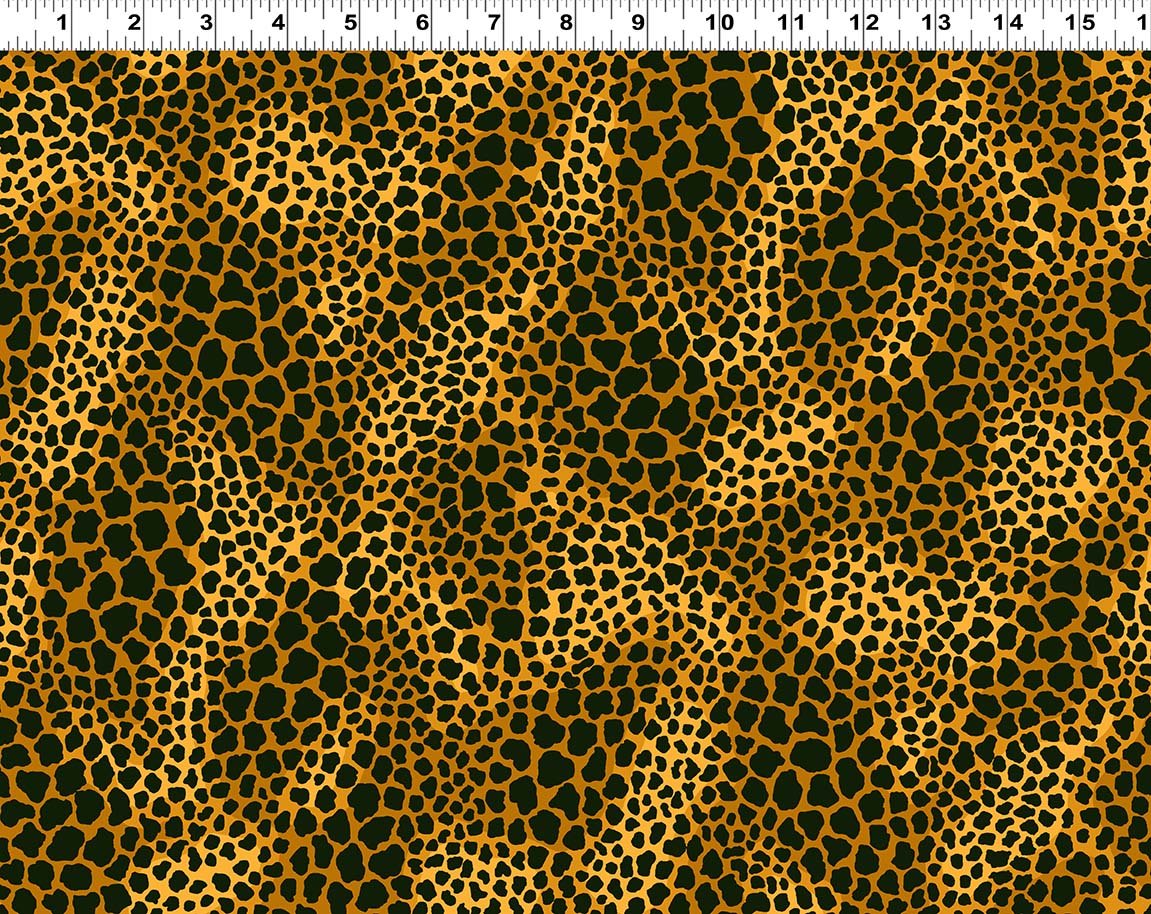This screenshot has width=1151, height=914.
Task: Click the cut-off number after 15
Action: (1143, 22)
